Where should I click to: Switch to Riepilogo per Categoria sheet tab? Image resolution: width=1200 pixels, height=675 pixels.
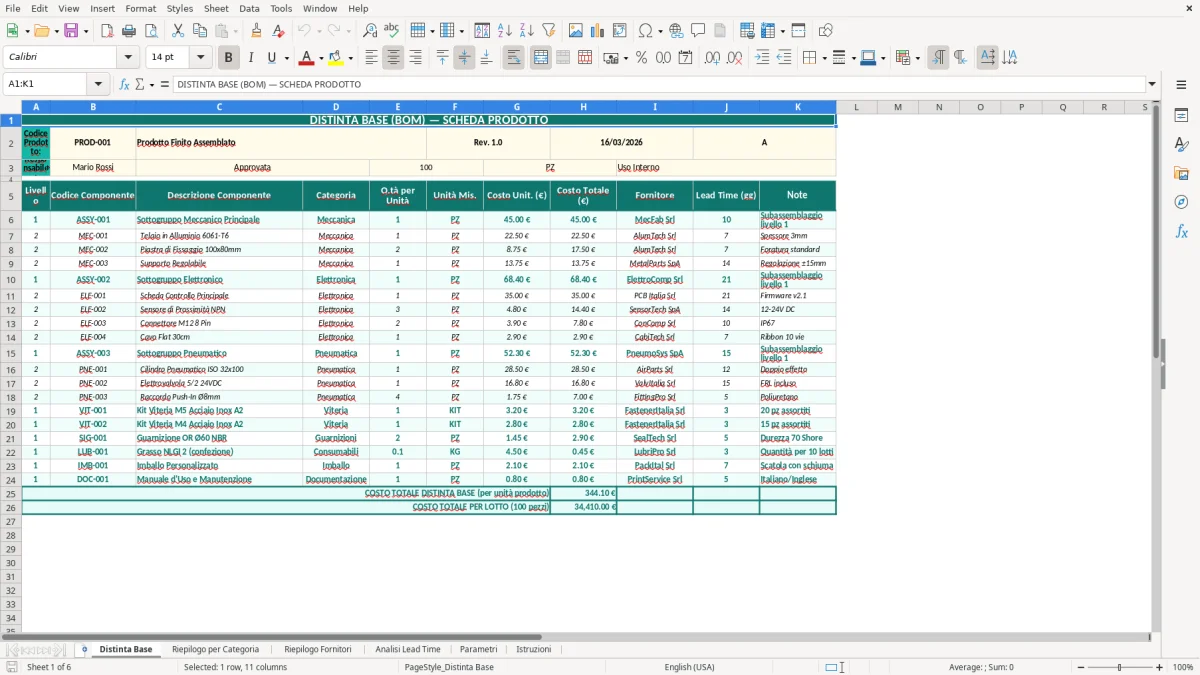(x=215, y=649)
